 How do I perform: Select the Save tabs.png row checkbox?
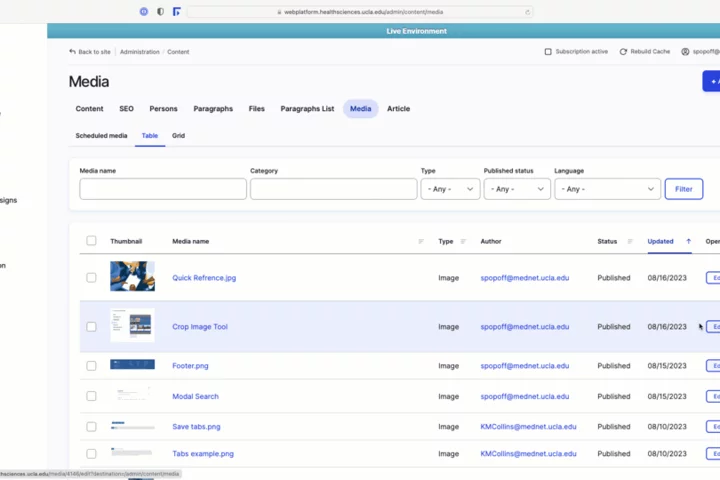click(x=91, y=426)
